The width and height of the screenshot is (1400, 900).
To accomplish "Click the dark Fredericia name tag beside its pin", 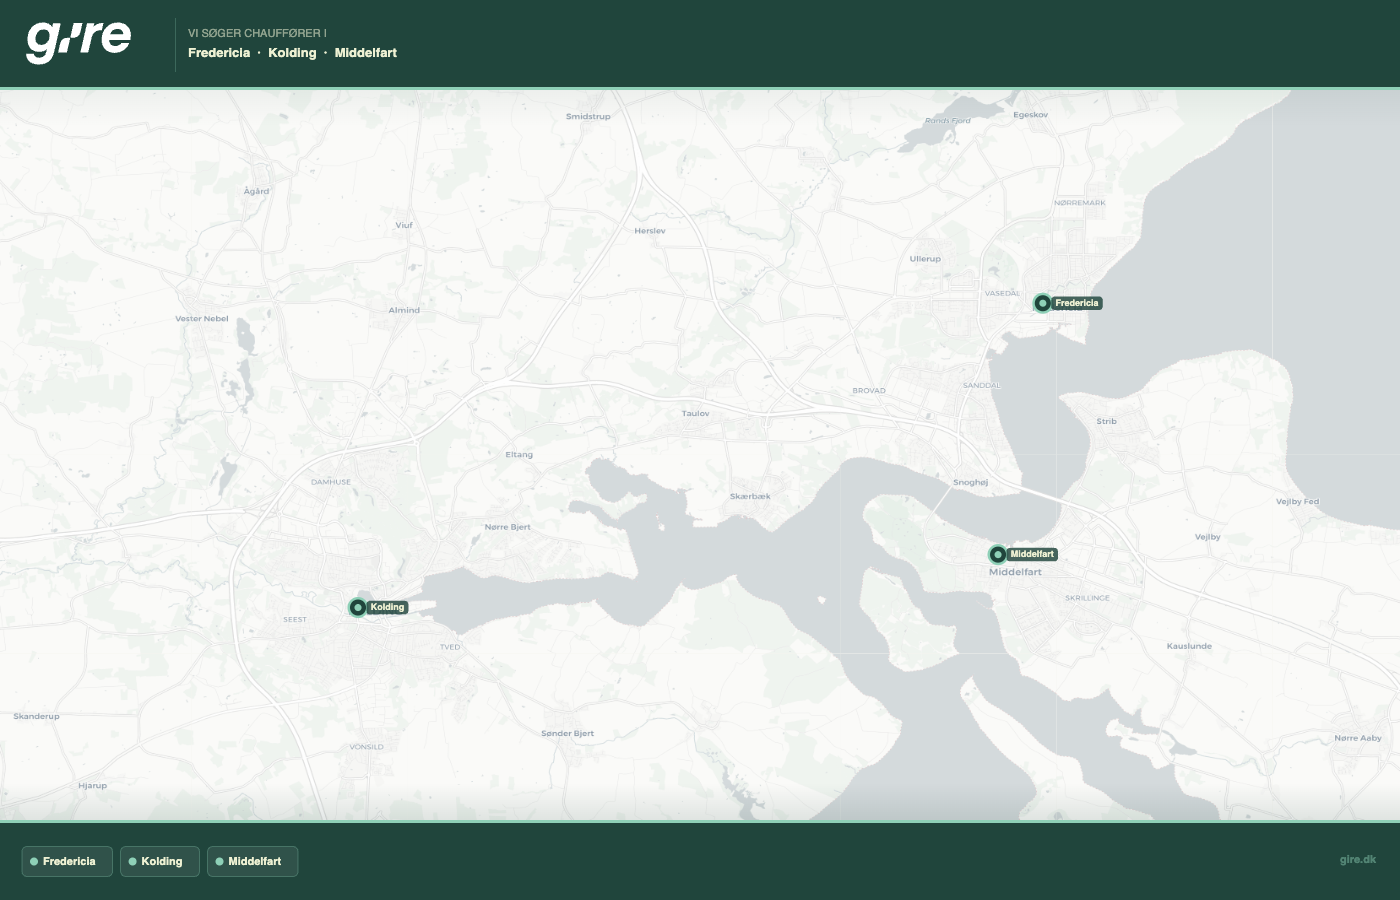I will (x=1077, y=303).
